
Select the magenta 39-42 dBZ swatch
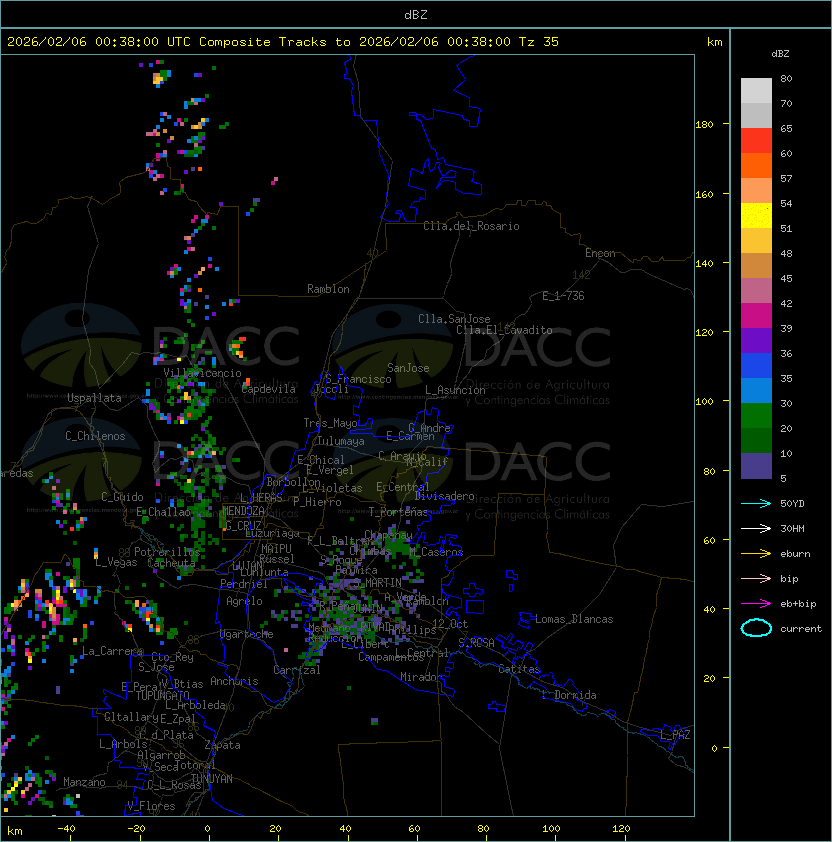click(756, 316)
